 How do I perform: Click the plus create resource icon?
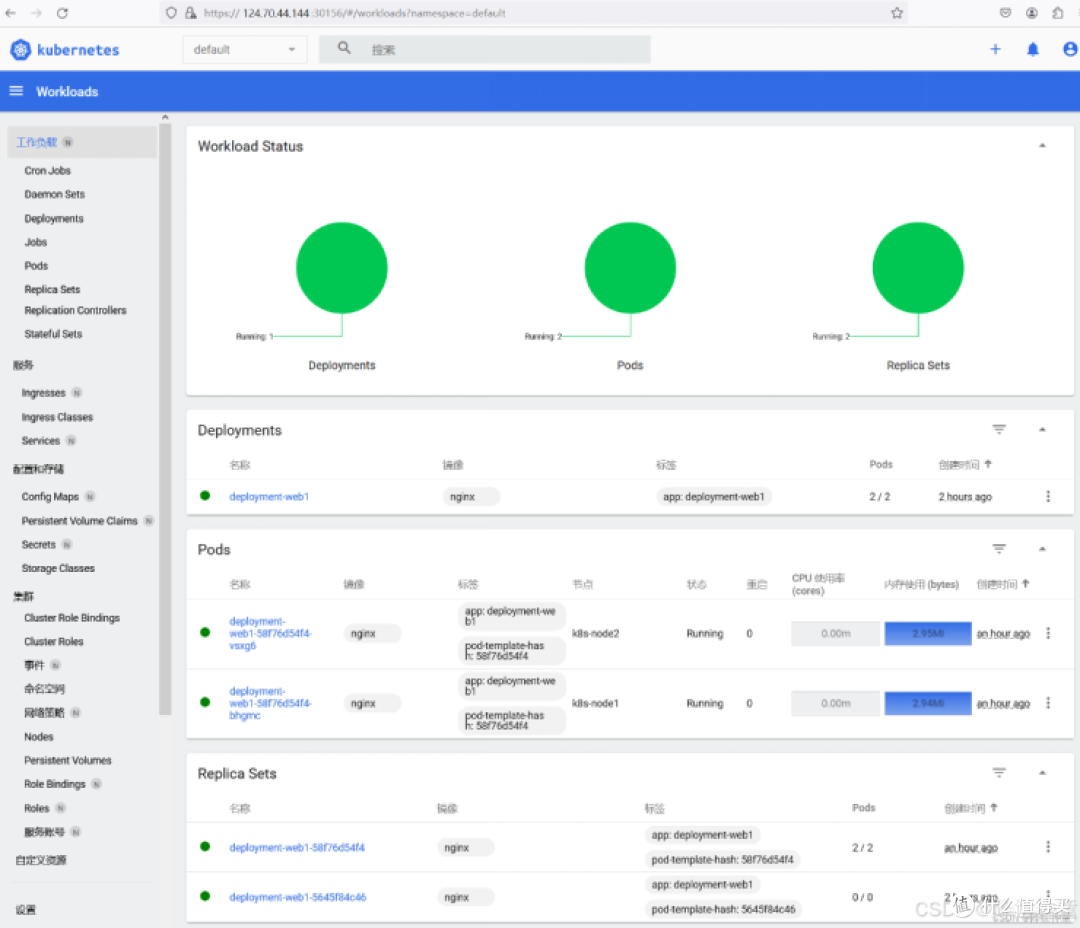(995, 49)
